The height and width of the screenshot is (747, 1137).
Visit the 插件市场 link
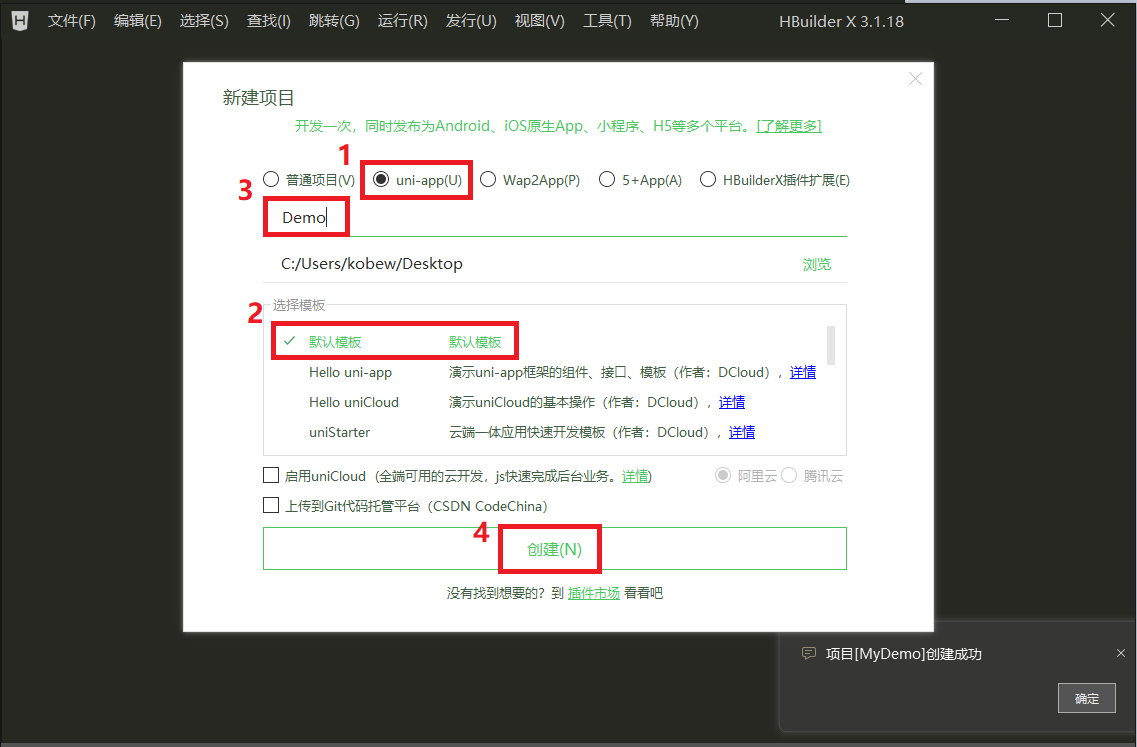click(595, 592)
